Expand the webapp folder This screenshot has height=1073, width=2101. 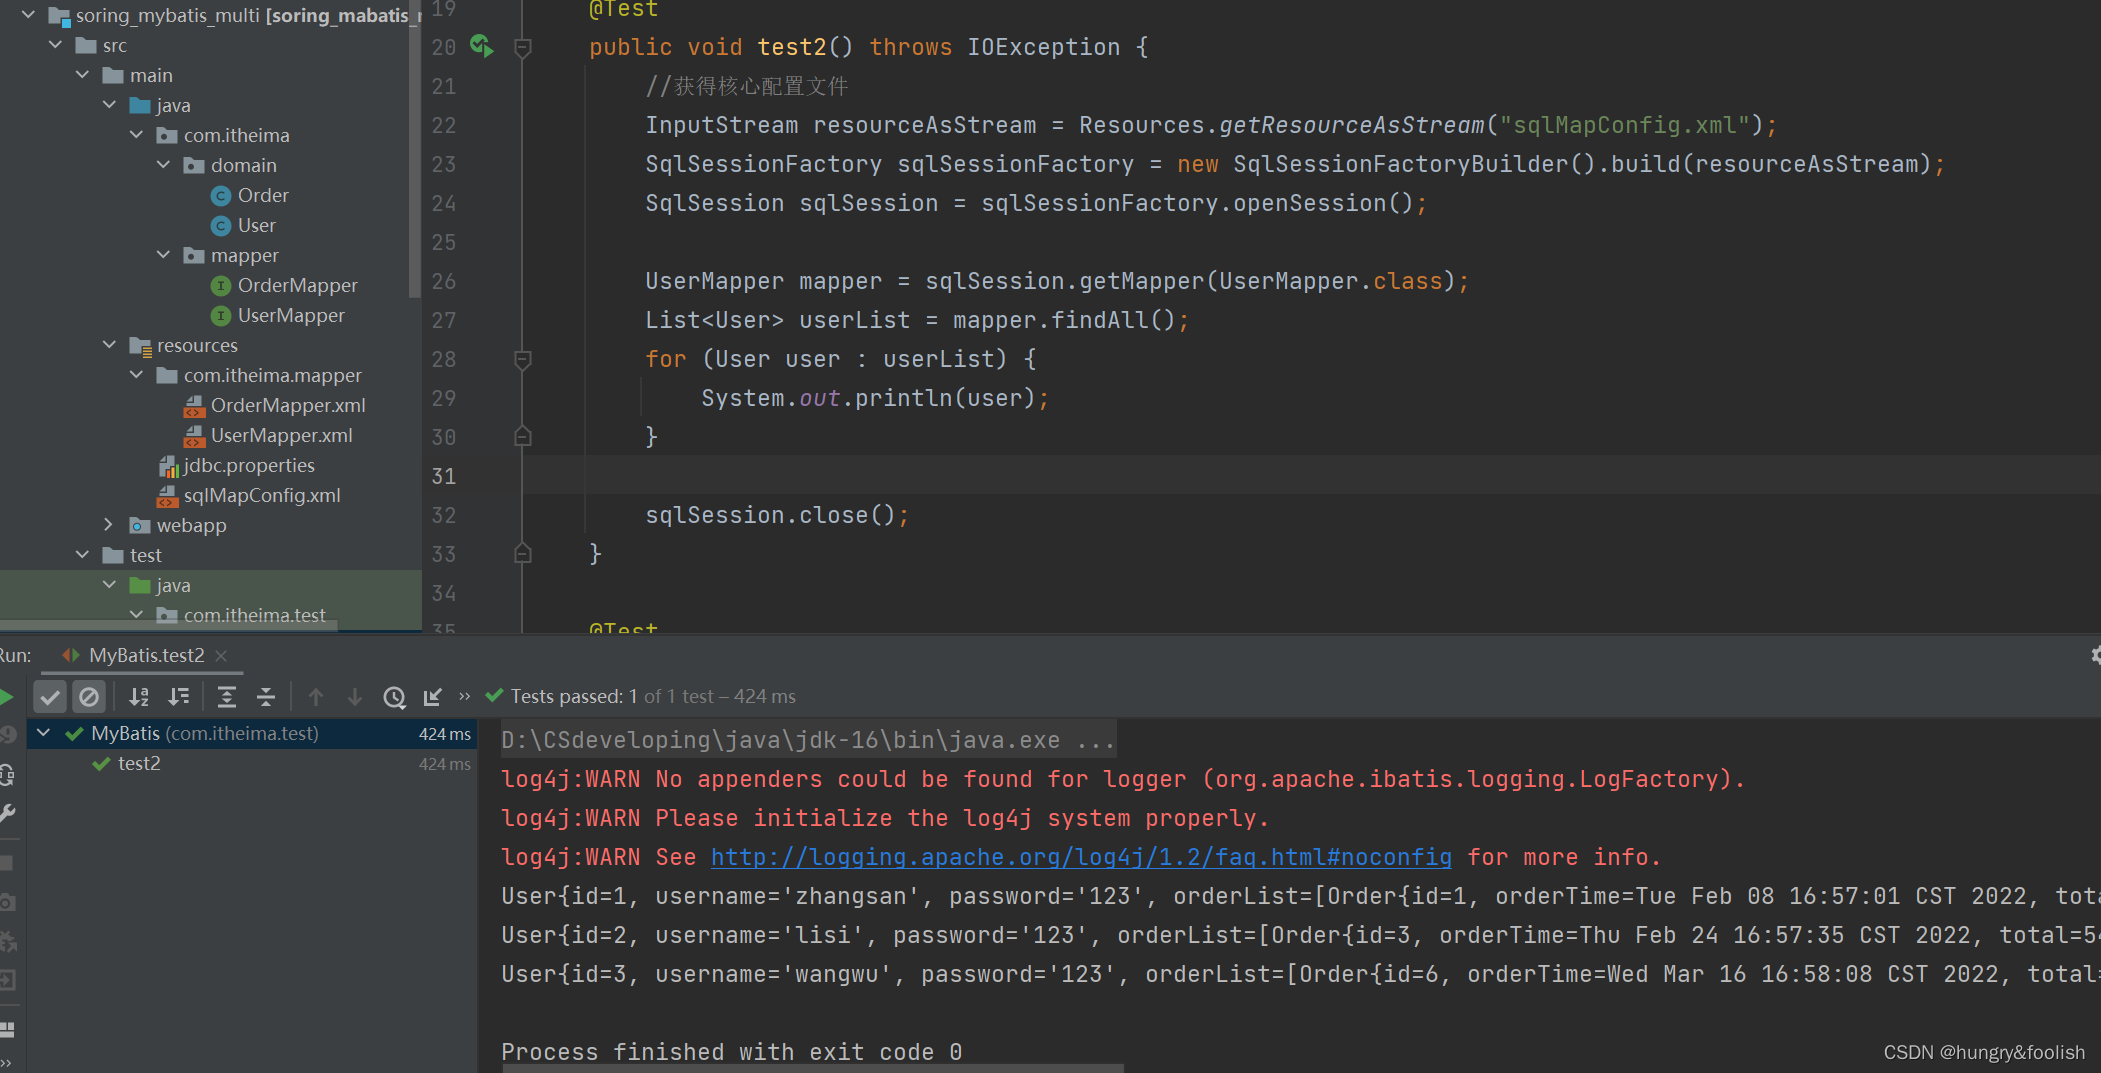click(x=110, y=525)
